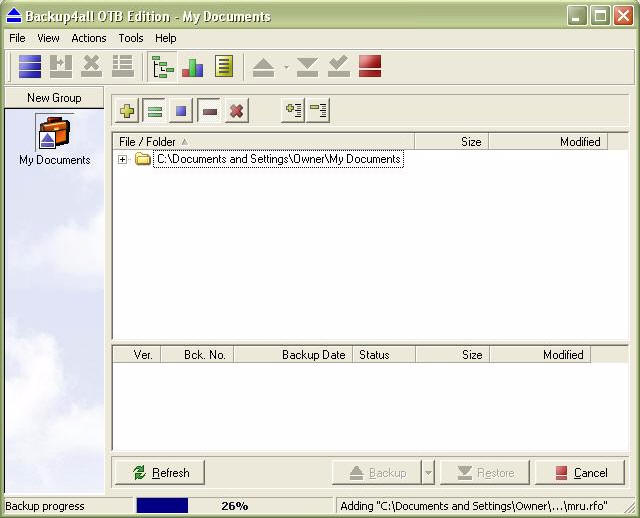This screenshot has height=518, width=640.
Task: Open the View menu
Action: (48, 38)
